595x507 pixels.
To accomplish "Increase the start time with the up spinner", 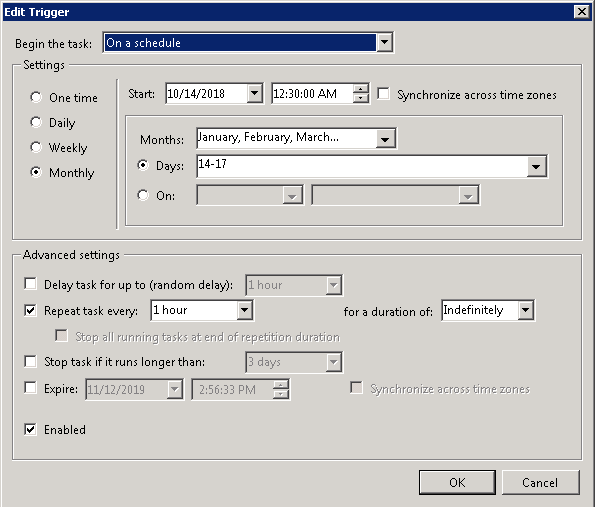I will coord(360,89).
